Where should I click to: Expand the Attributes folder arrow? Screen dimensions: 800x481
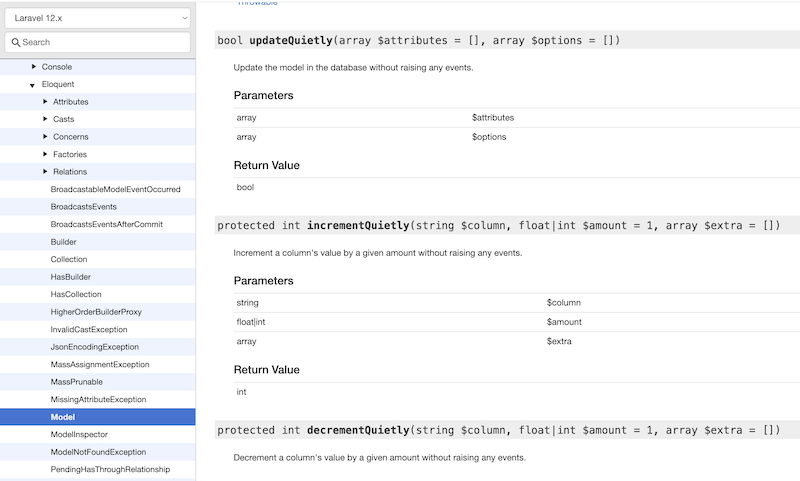click(45, 102)
